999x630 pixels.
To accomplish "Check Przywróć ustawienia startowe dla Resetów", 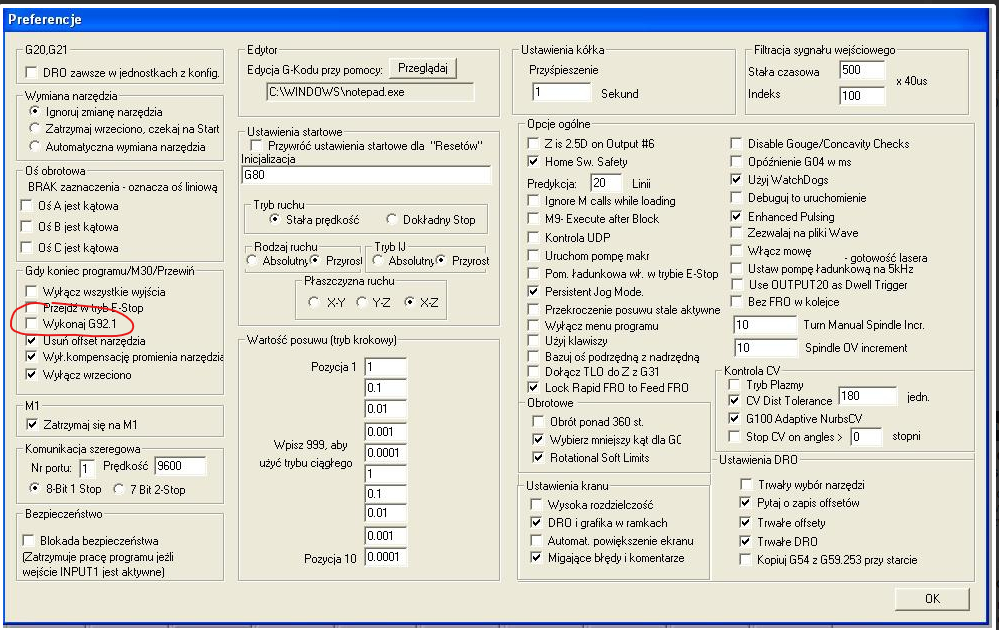I will 256,146.
